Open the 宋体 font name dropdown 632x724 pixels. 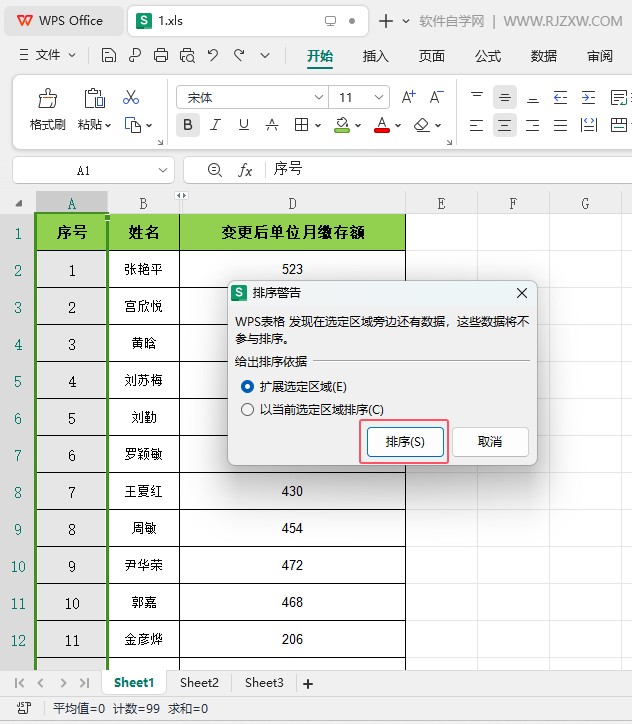click(319, 97)
